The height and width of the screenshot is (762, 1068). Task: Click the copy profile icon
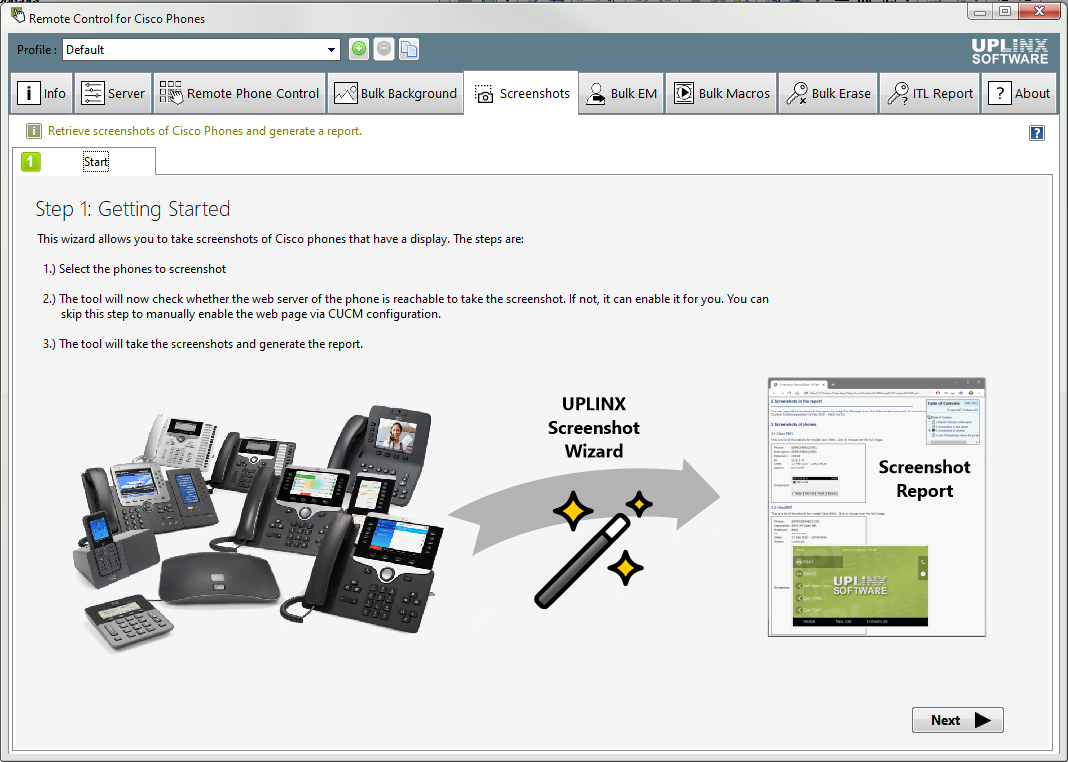click(x=409, y=49)
